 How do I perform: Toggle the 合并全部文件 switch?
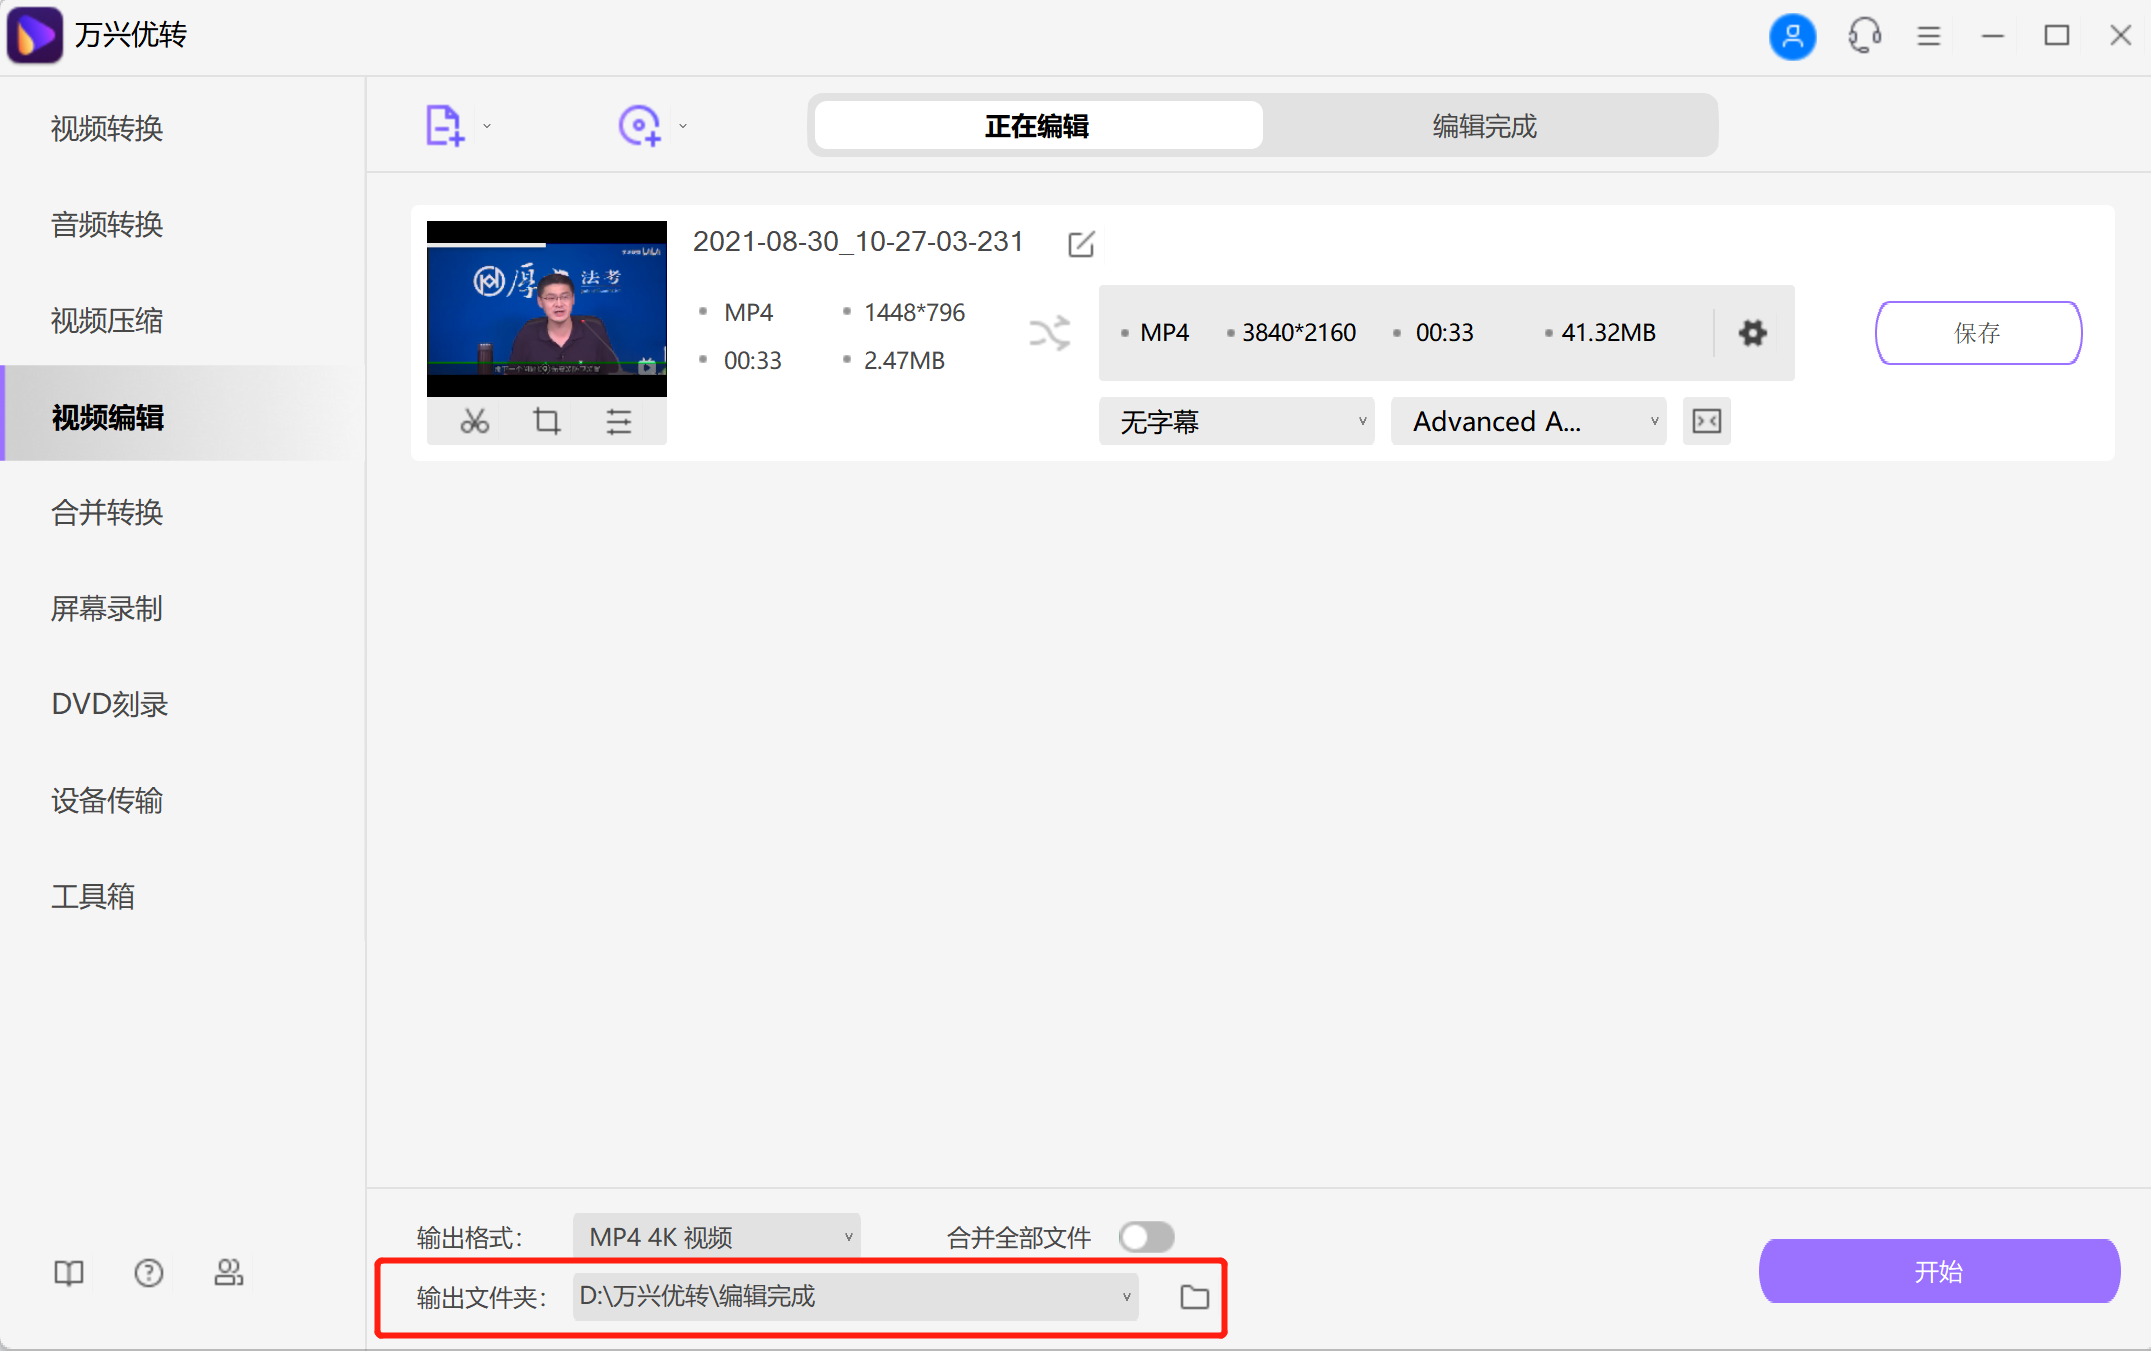(x=1146, y=1237)
